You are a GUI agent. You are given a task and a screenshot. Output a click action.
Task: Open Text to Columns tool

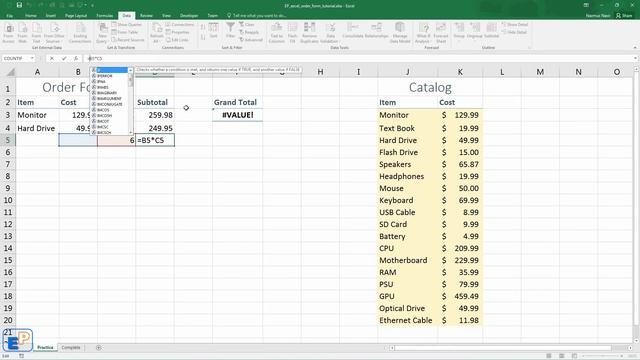click(277, 33)
